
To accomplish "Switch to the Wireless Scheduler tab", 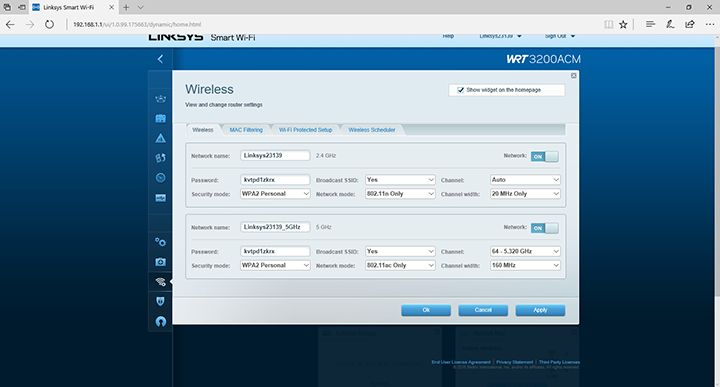I will click(371, 130).
